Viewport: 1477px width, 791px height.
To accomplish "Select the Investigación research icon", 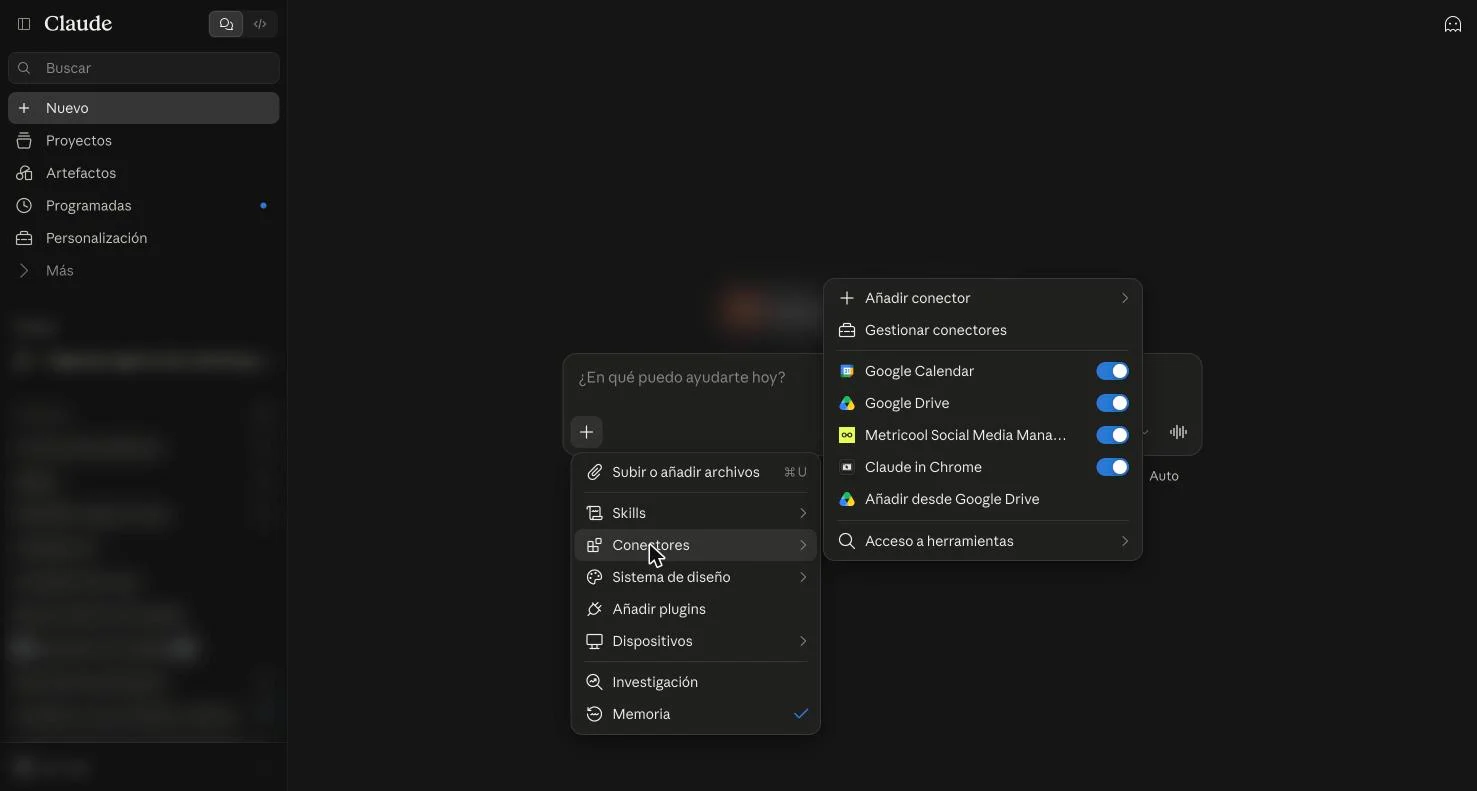I will click(594, 682).
